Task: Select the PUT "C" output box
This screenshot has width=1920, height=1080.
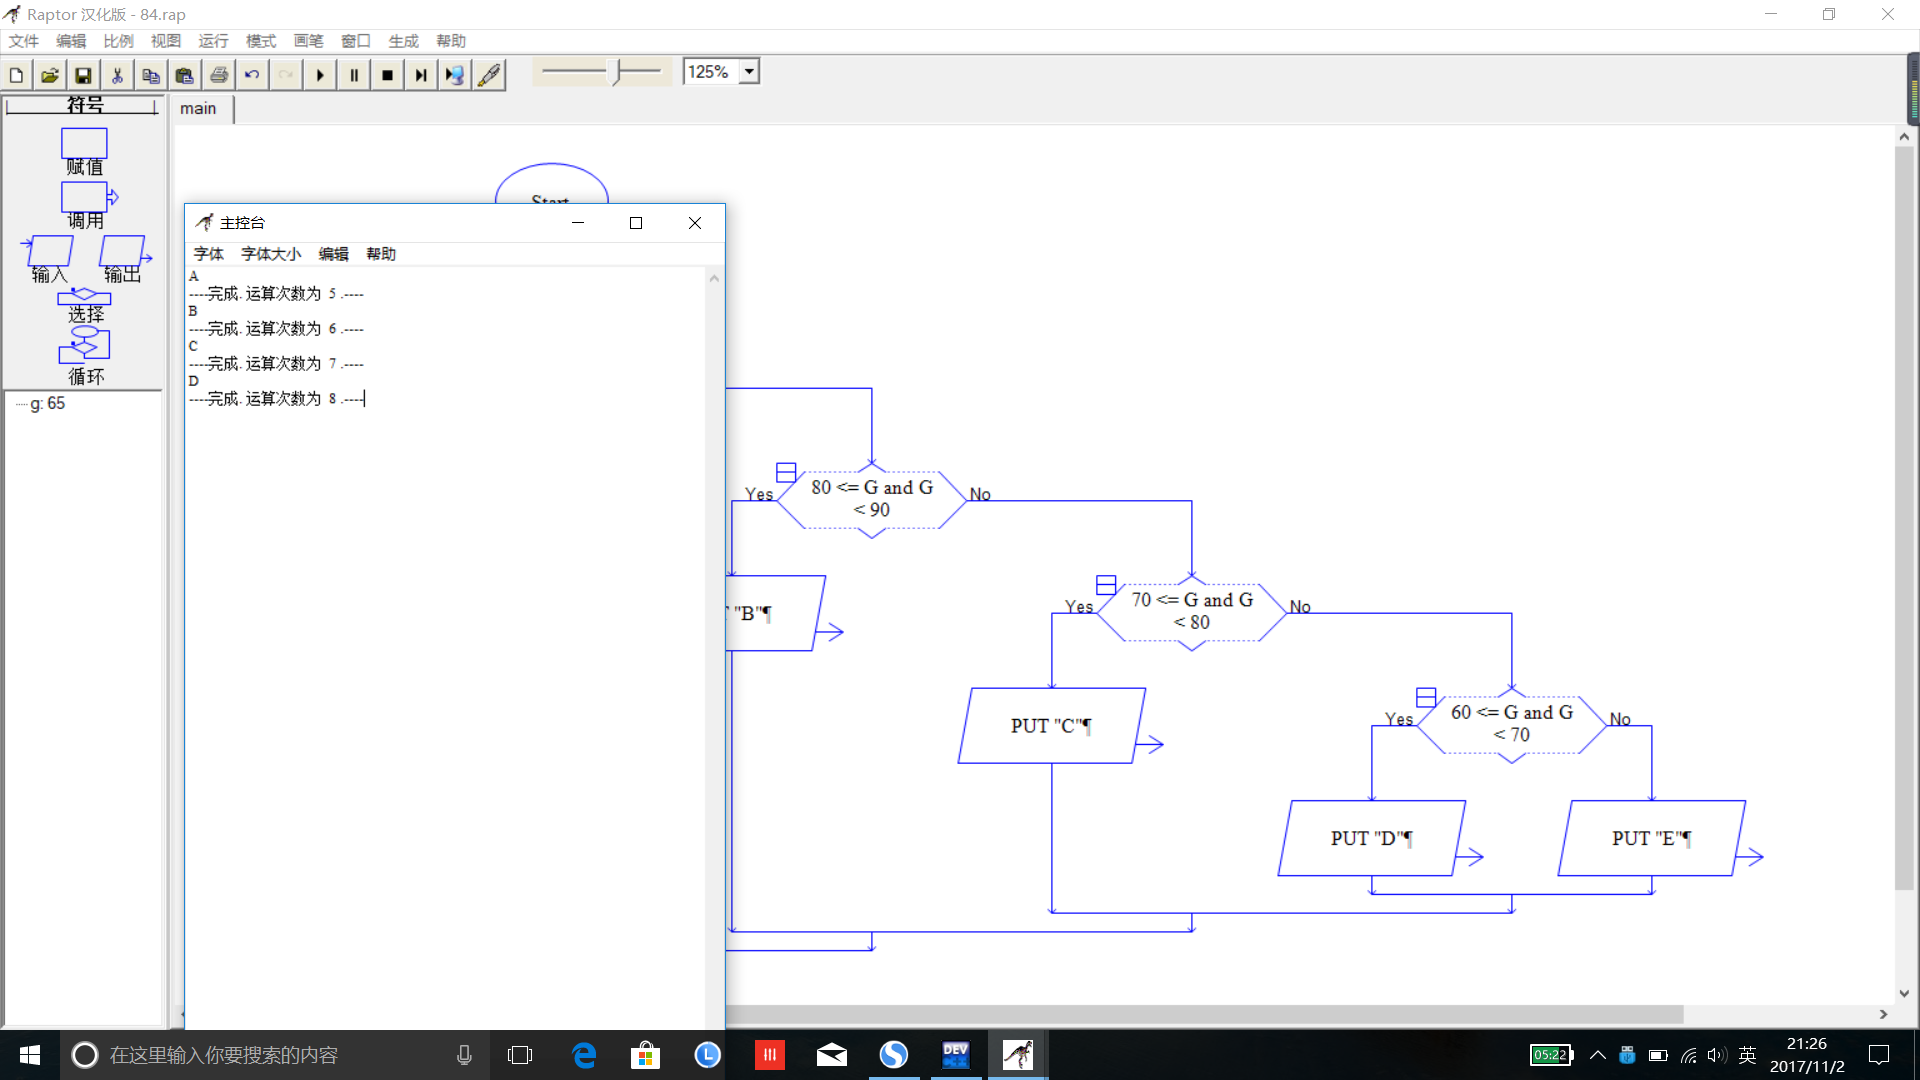Action: point(1051,726)
